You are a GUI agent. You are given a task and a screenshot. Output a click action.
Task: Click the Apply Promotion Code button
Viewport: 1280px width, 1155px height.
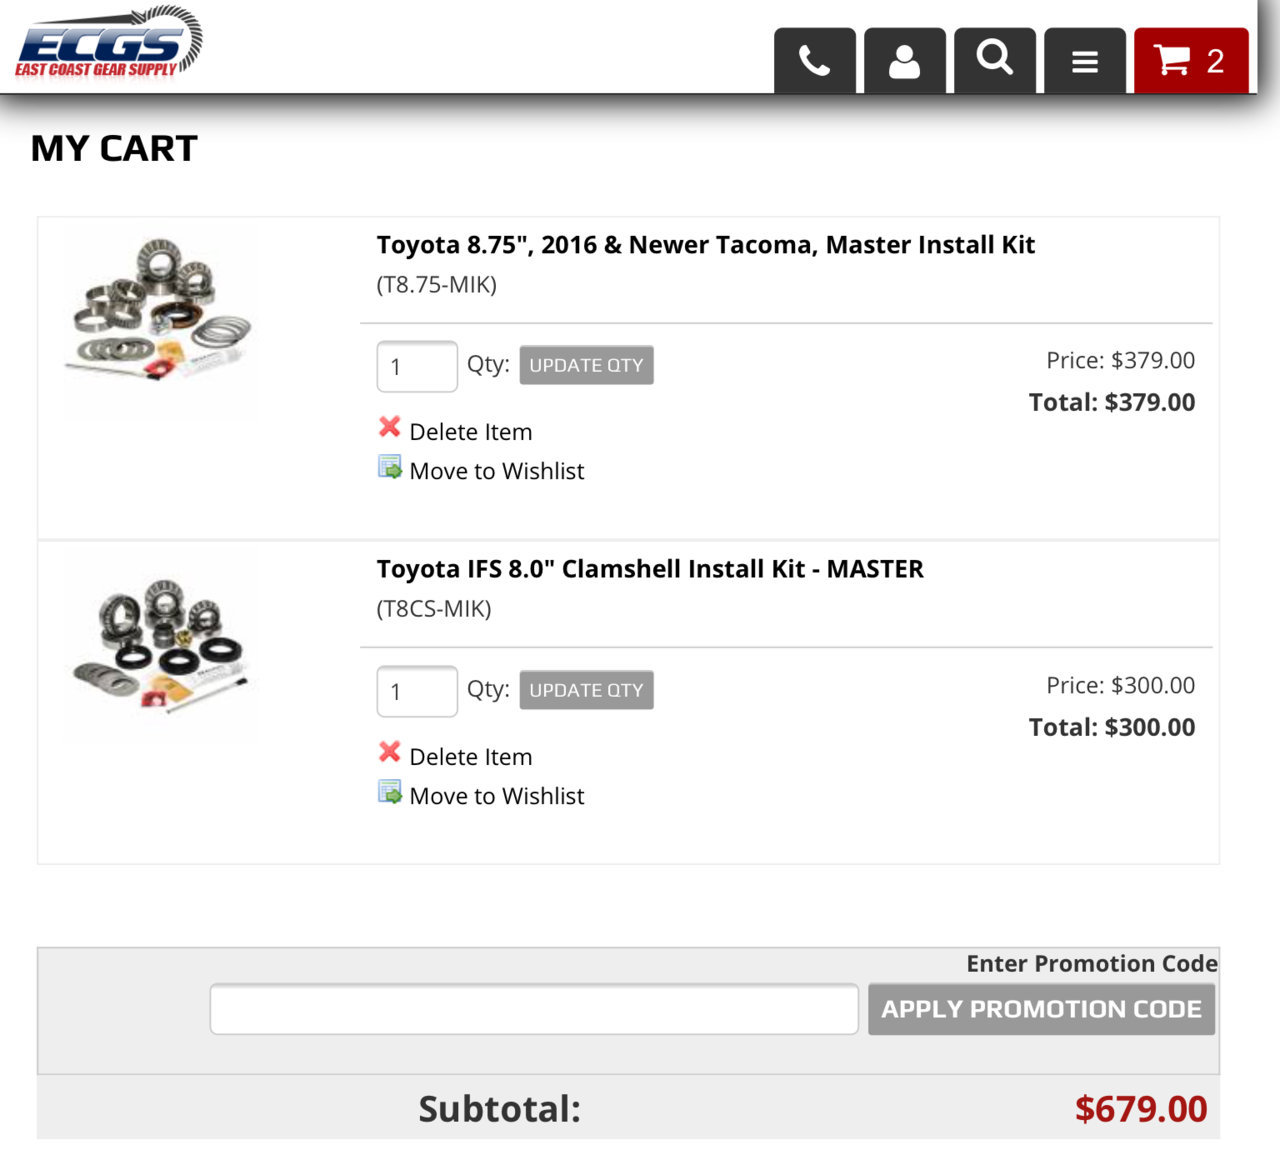tap(1041, 1009)
